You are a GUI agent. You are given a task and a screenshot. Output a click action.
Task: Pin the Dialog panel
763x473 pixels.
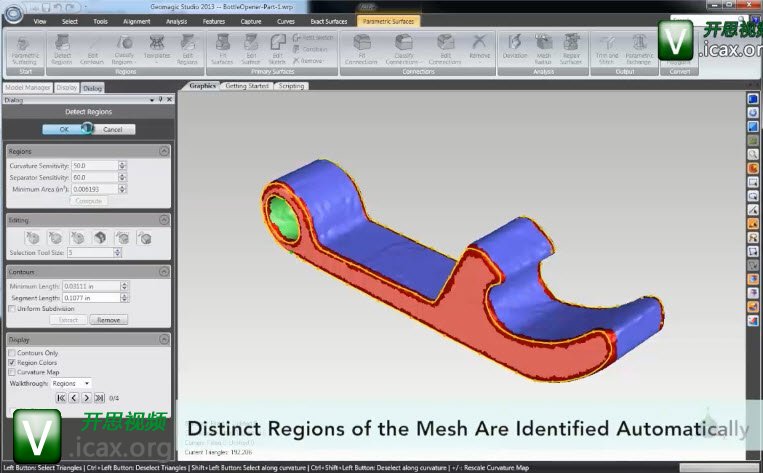[x=161, y=99]
